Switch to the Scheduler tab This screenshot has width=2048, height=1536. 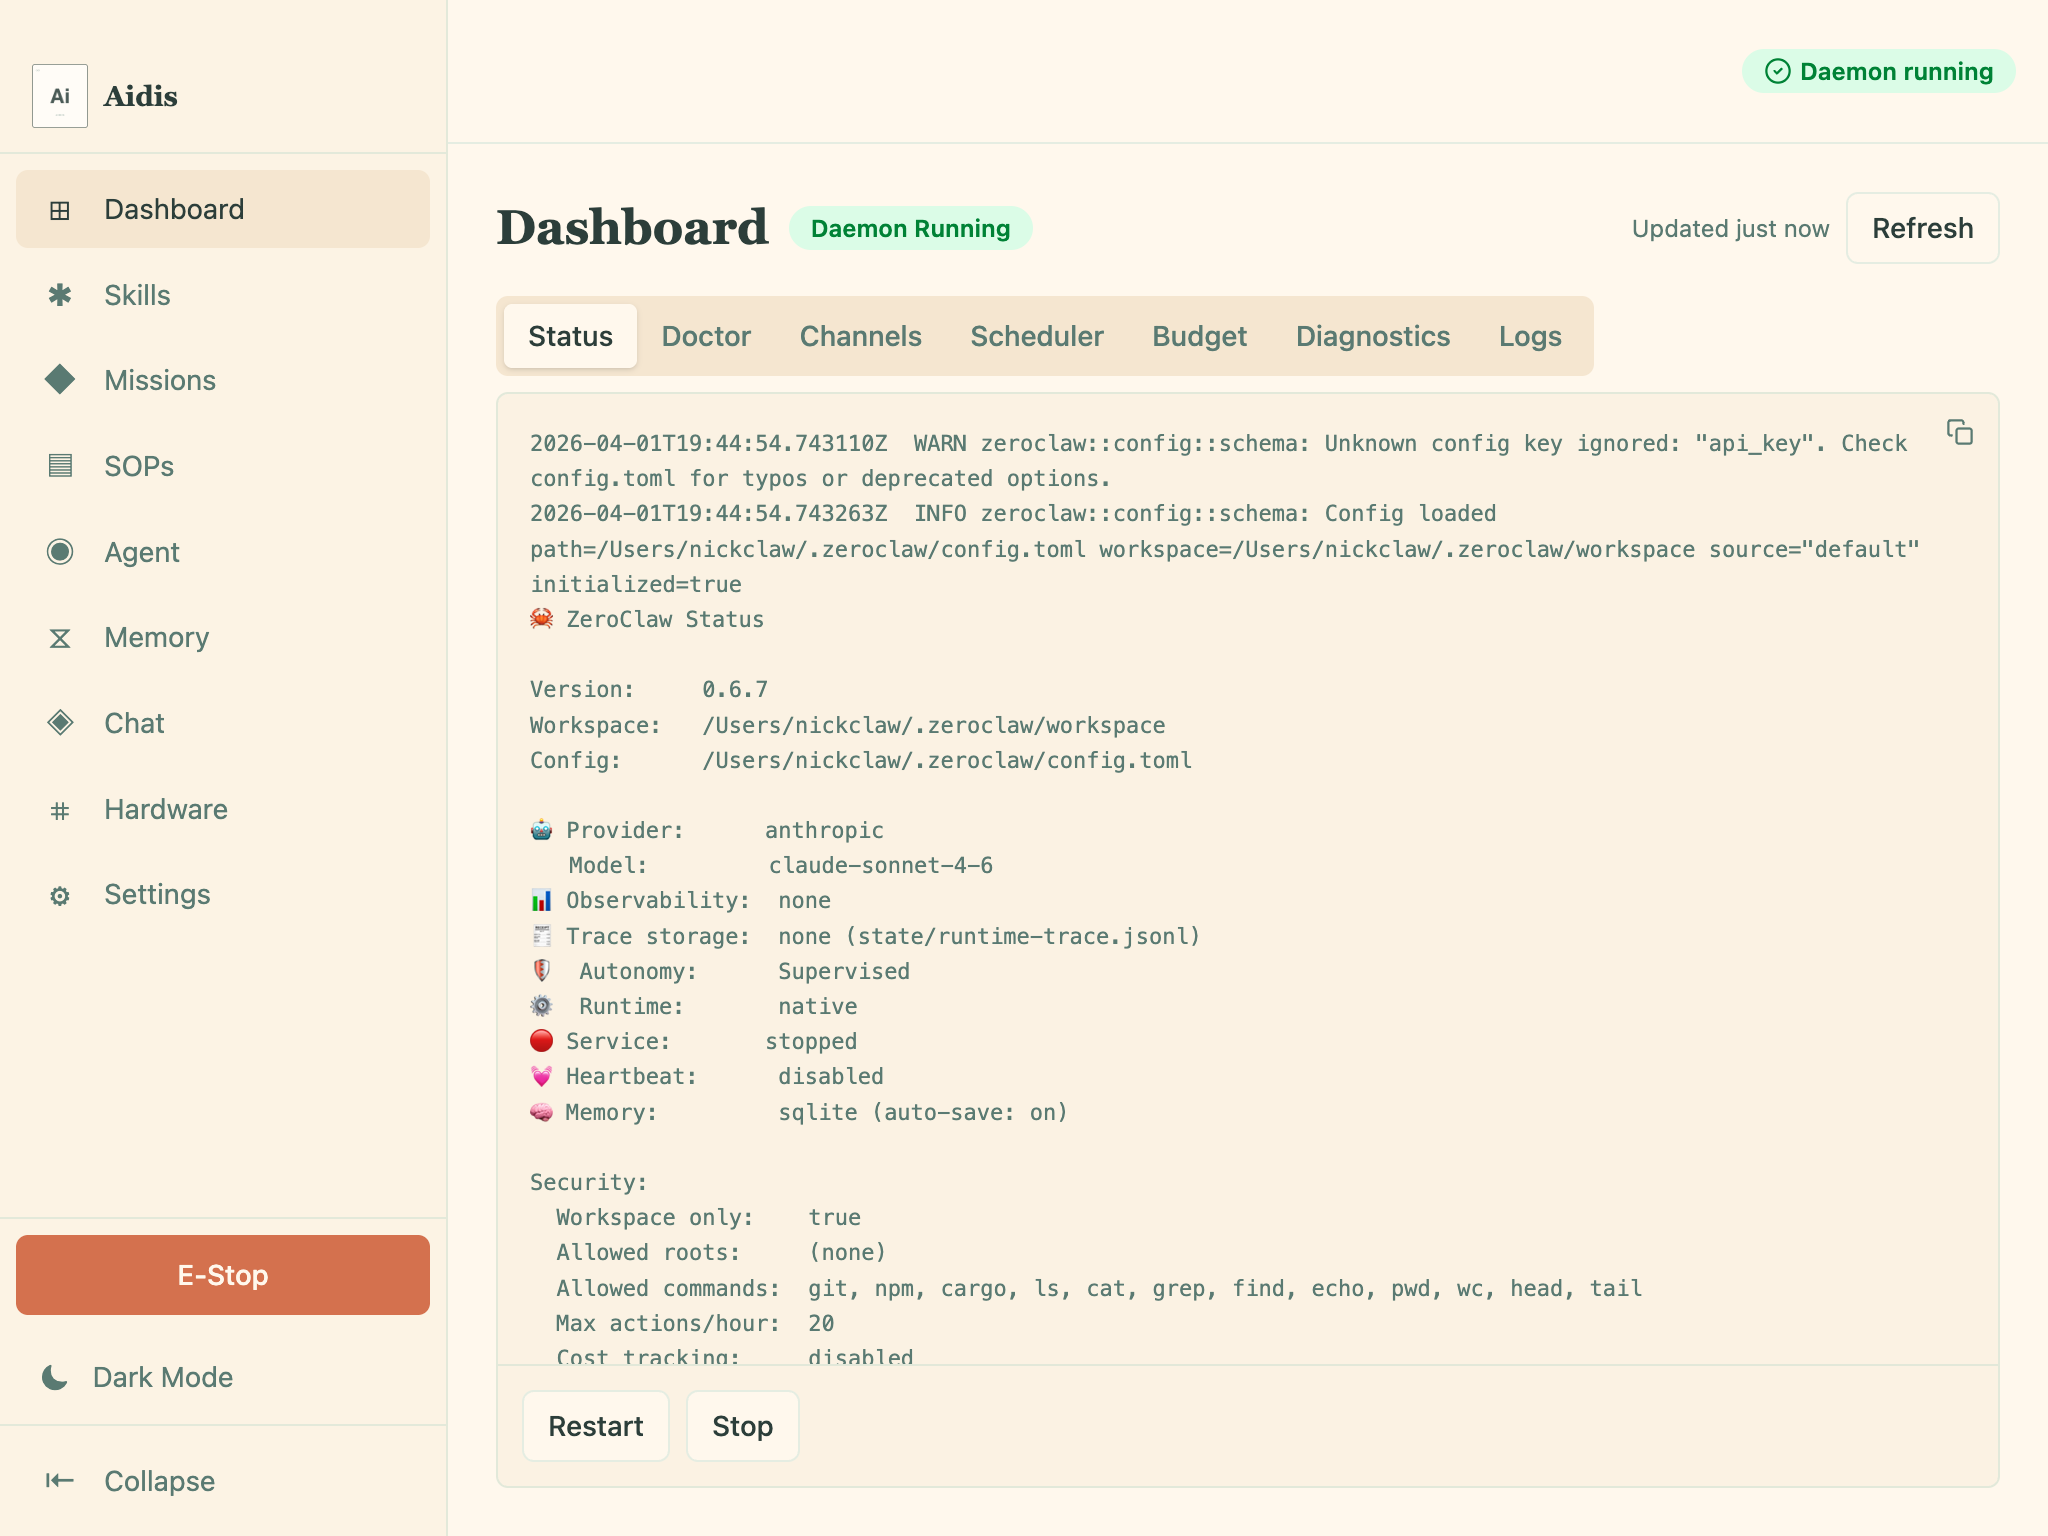click(1036, 336)
